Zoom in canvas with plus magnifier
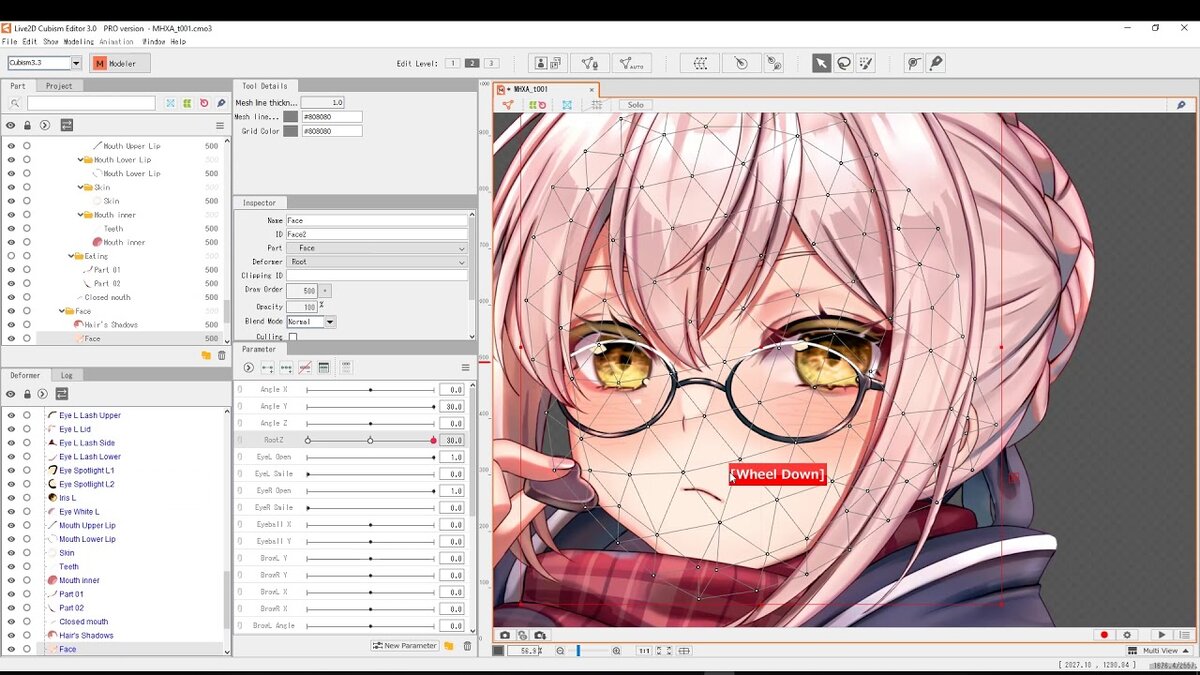 pyautogui.click(x=616, y=651)
